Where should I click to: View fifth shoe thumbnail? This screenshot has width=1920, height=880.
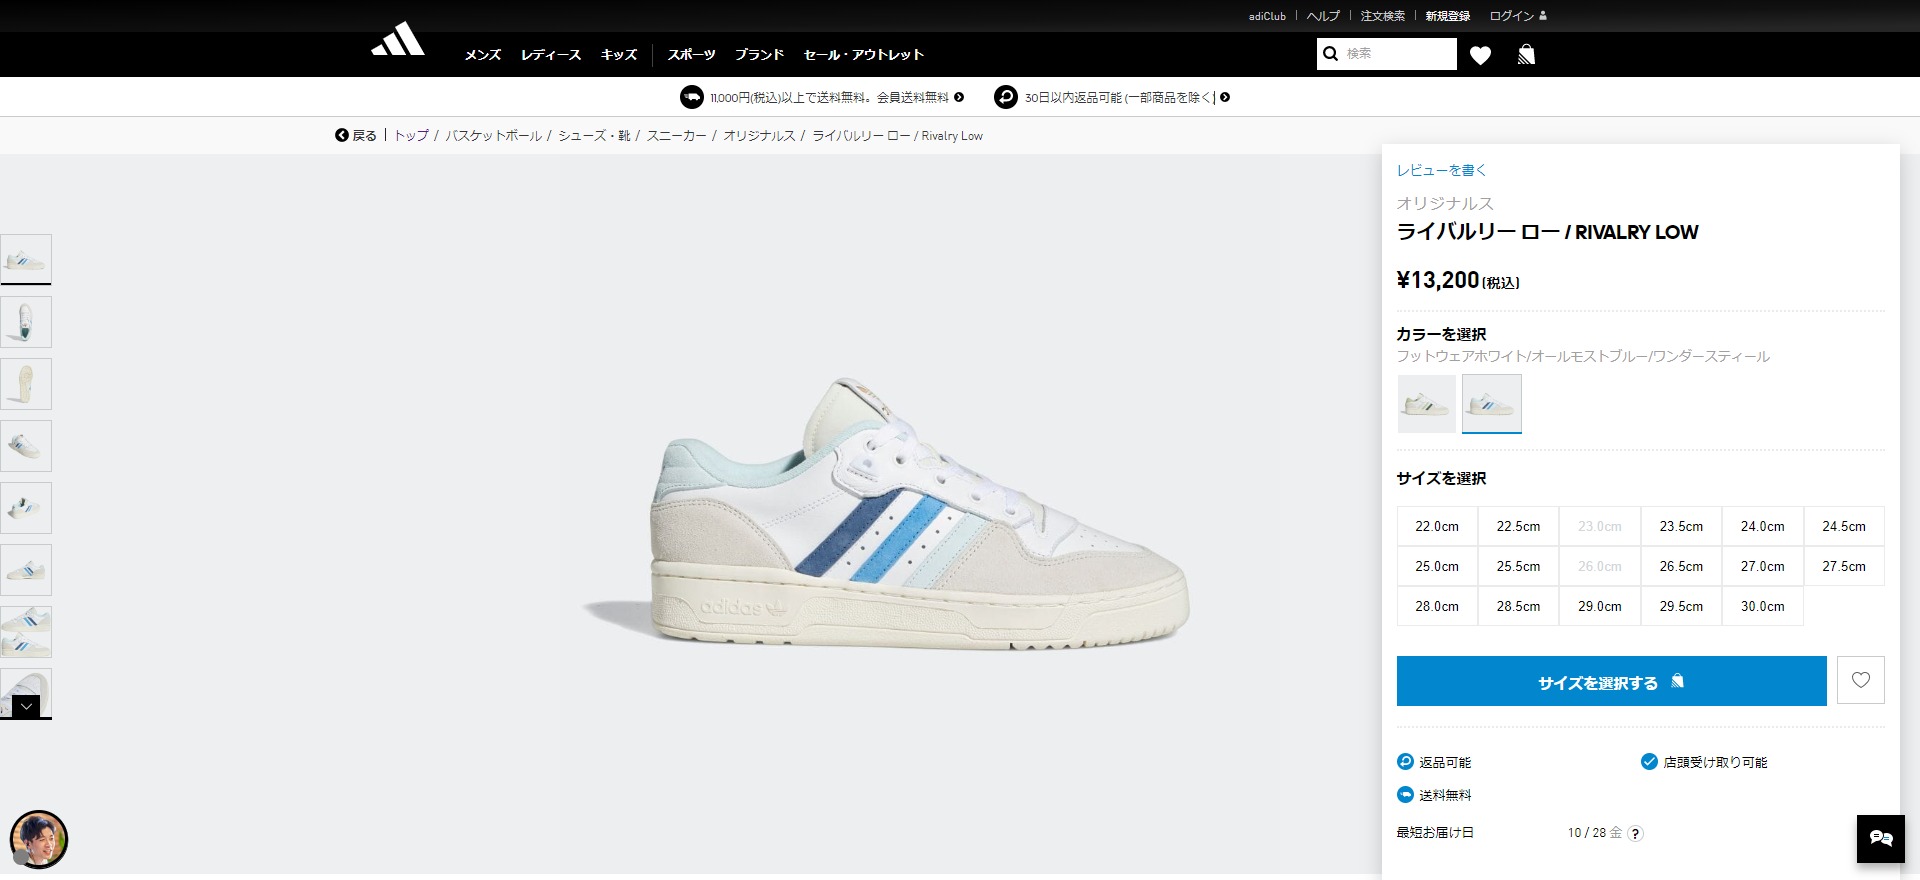coord(26,508)
